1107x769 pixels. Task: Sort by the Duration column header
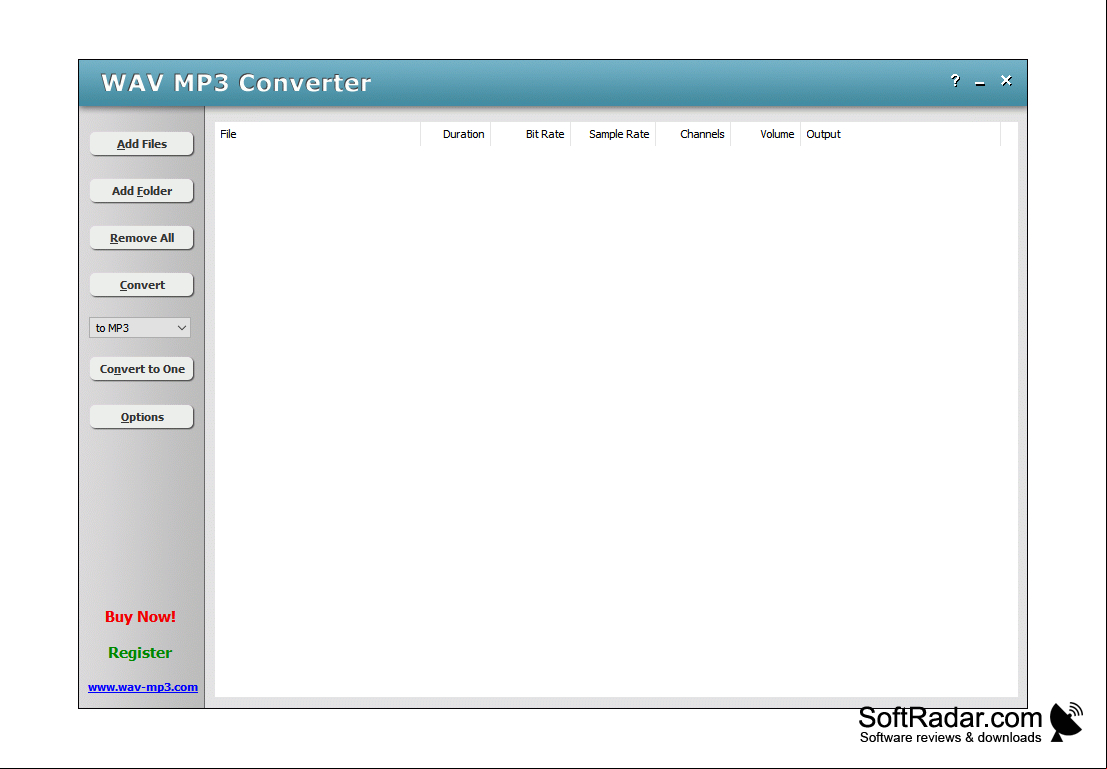pyautogui.click(x=456, y=134)
